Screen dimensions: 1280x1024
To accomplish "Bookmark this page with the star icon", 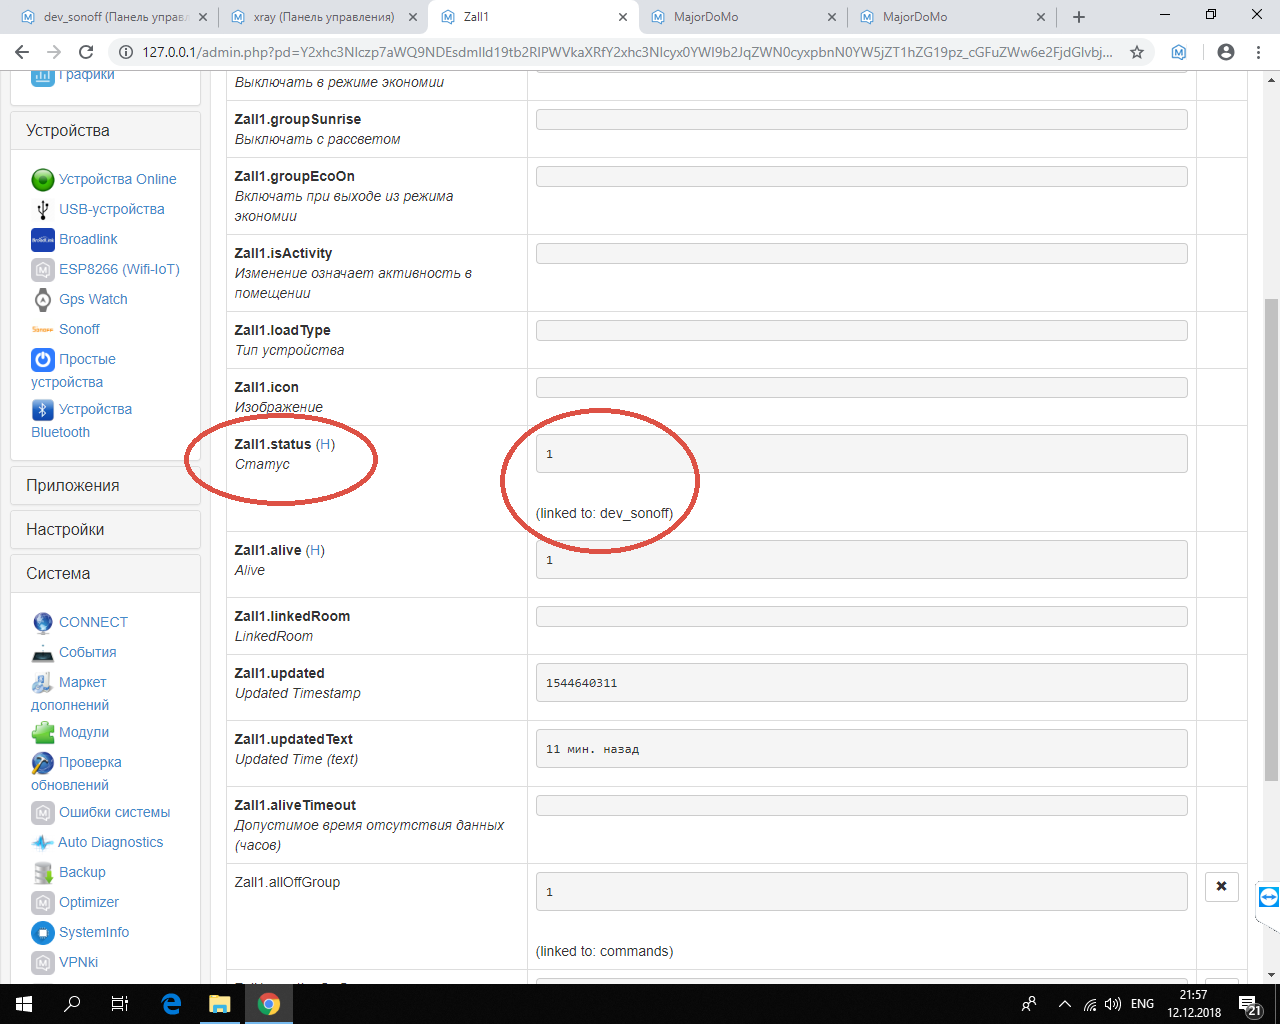I will point(1137,52).
